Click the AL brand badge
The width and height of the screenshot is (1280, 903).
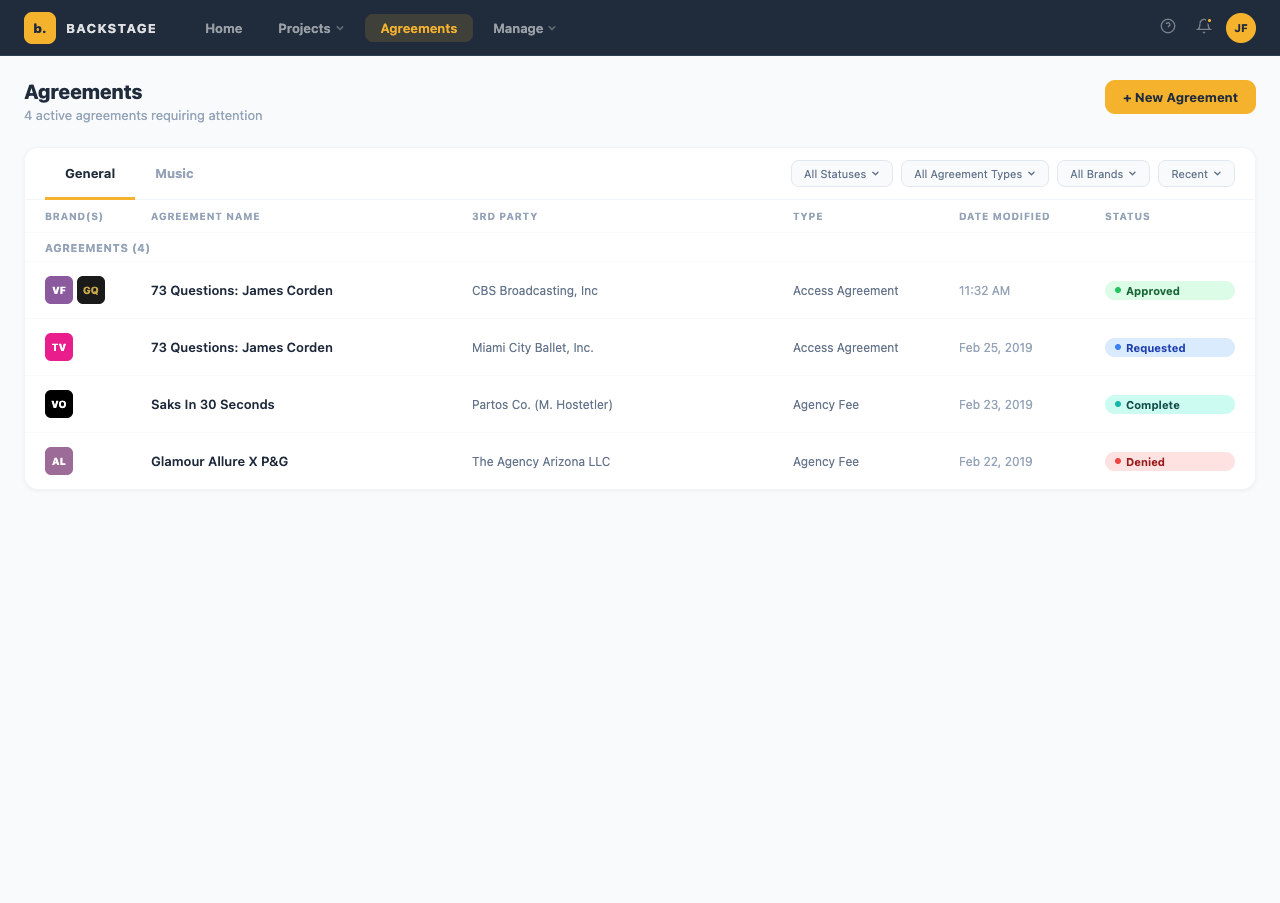click(59, 461)
